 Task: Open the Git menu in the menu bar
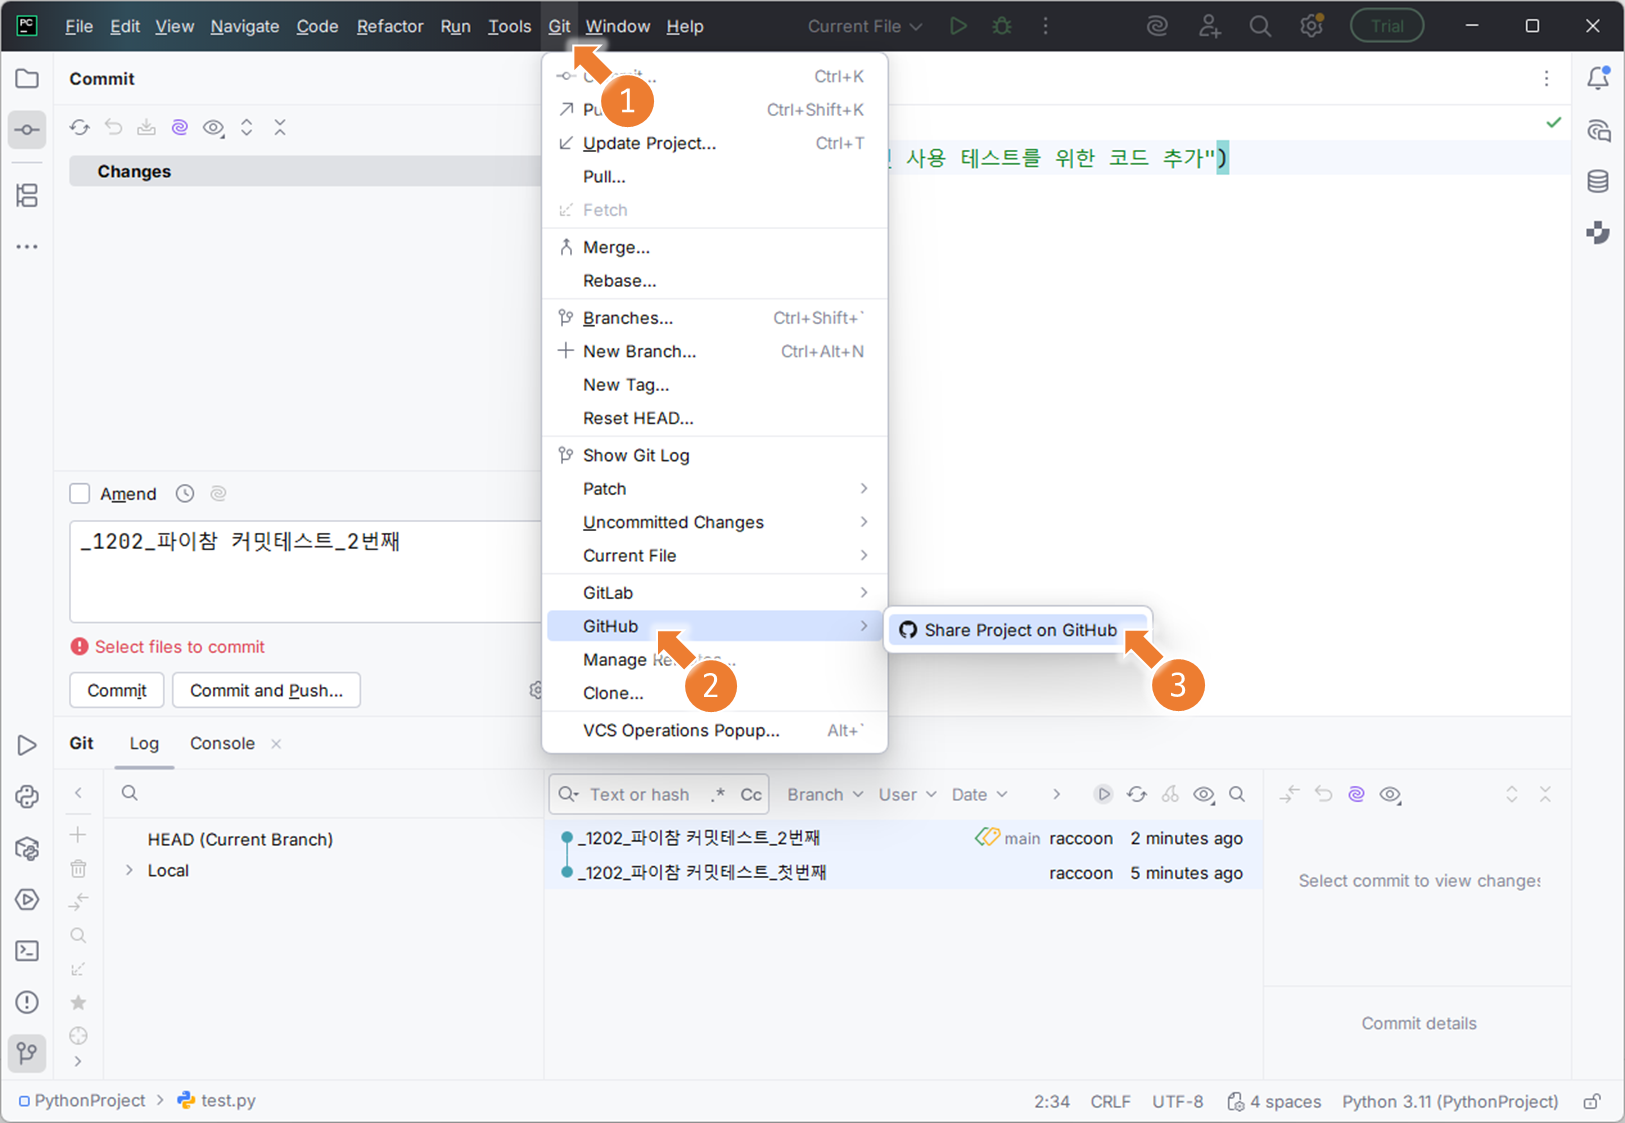[559, 26]
